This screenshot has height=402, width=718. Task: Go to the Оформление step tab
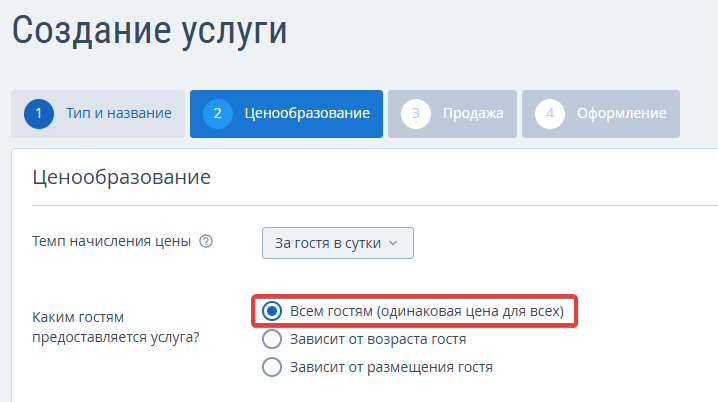pos(601,114)
